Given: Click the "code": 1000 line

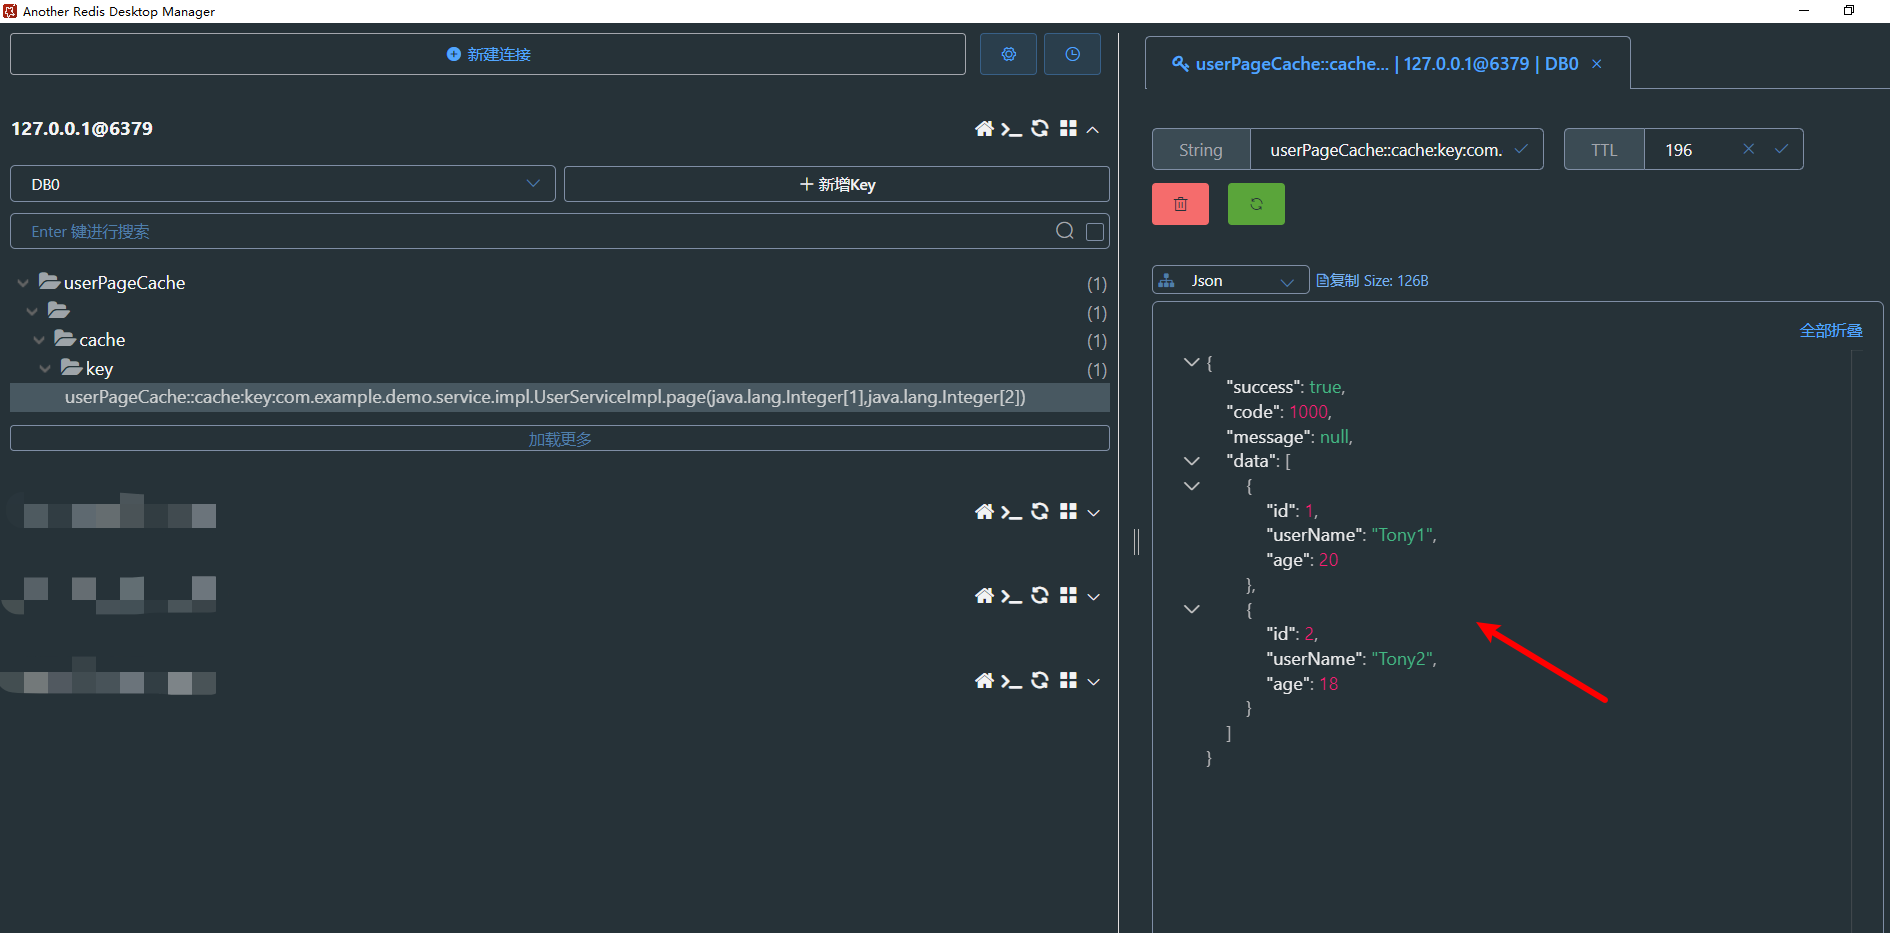Looking at the screenshot, I should (1279, 412).
